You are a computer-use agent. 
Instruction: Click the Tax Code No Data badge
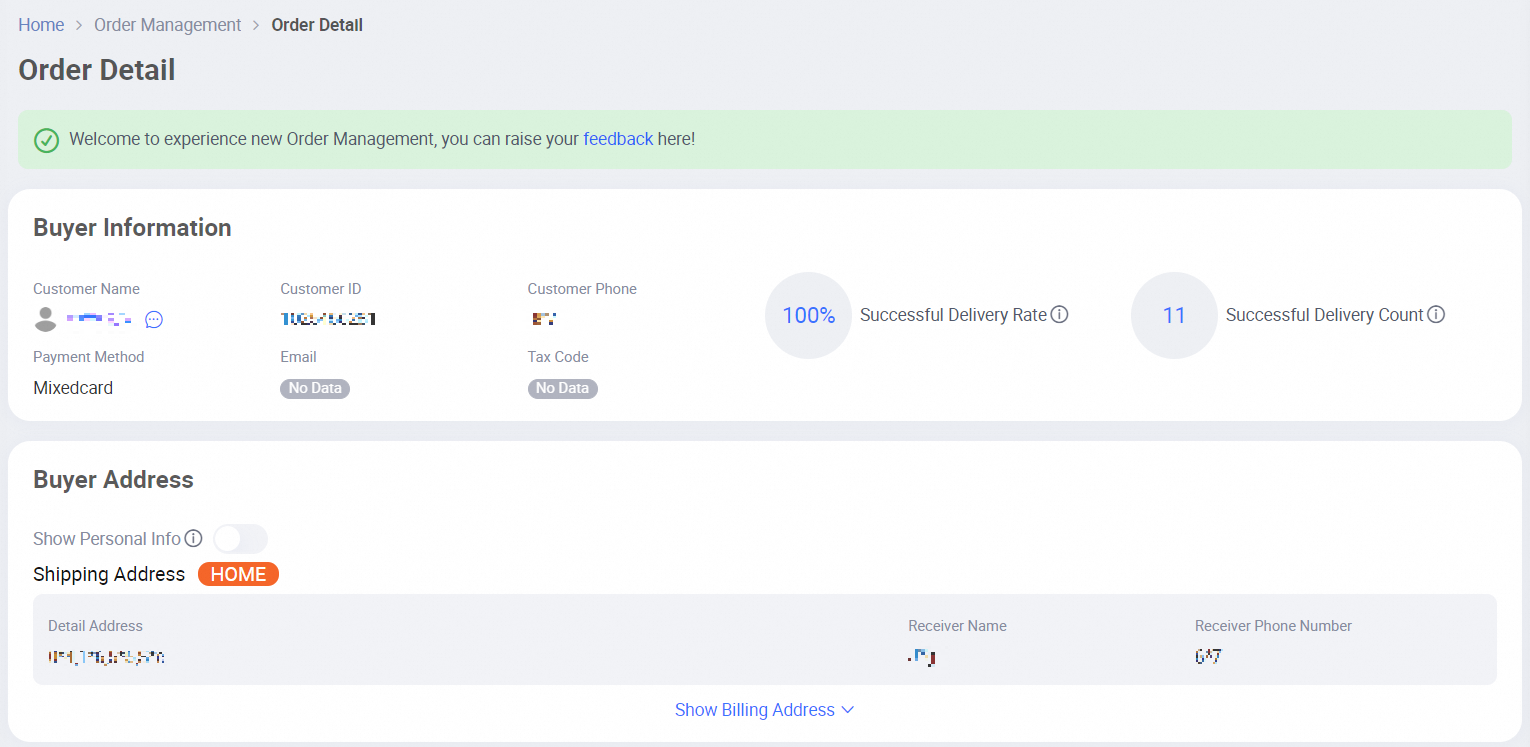[x=562, y=388]
